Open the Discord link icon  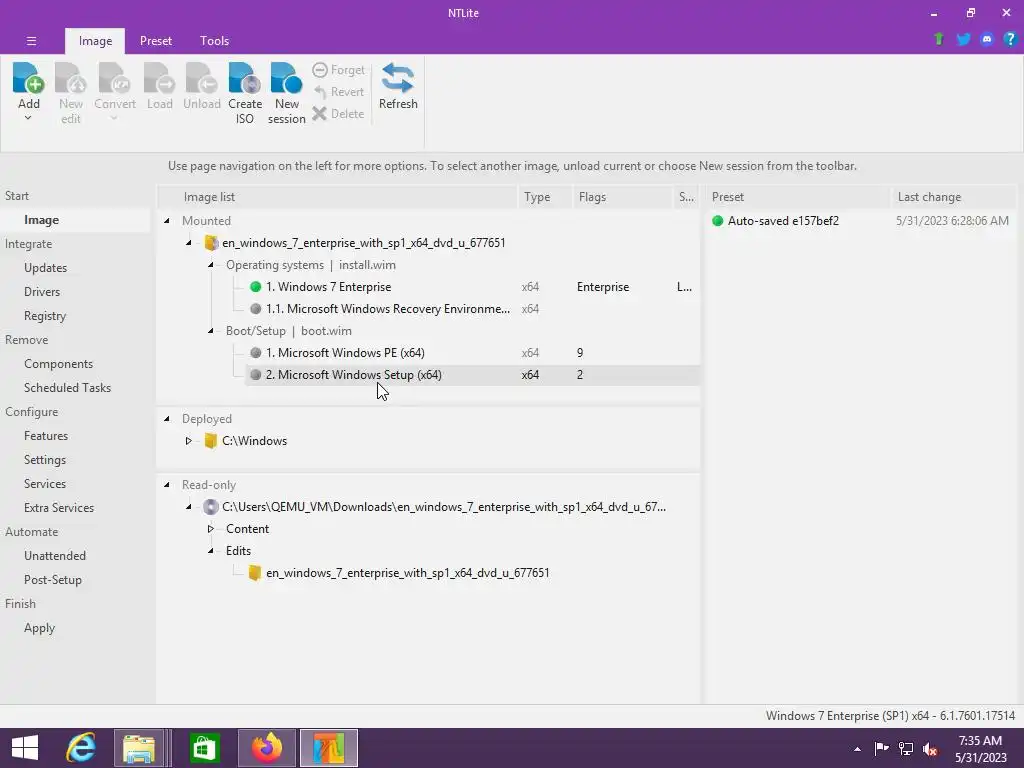pyautogui.click(x=987, y=39)
